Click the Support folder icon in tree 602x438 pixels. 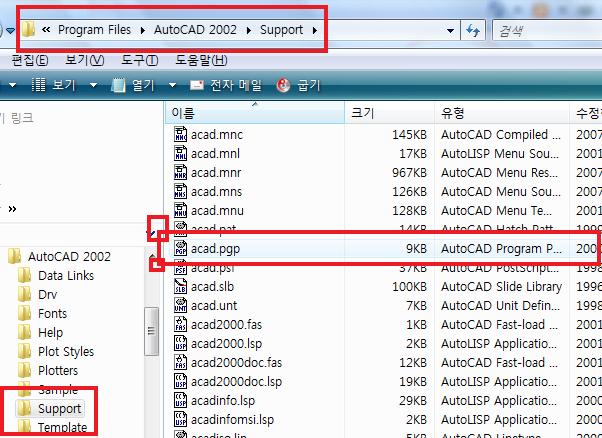point(25,408)
